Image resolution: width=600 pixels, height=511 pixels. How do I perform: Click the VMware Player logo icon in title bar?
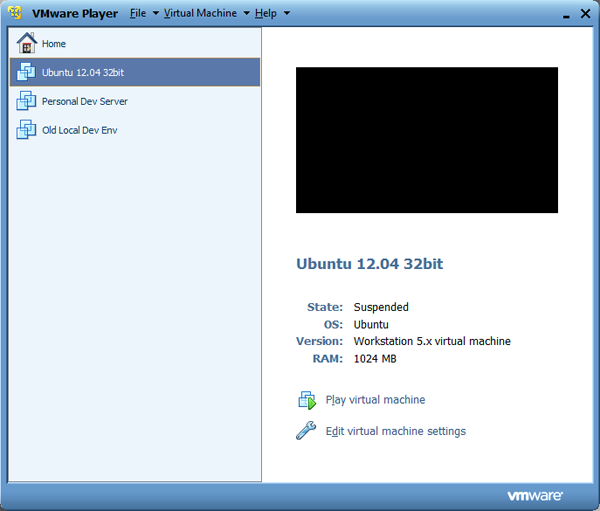[x=15, y=13]
